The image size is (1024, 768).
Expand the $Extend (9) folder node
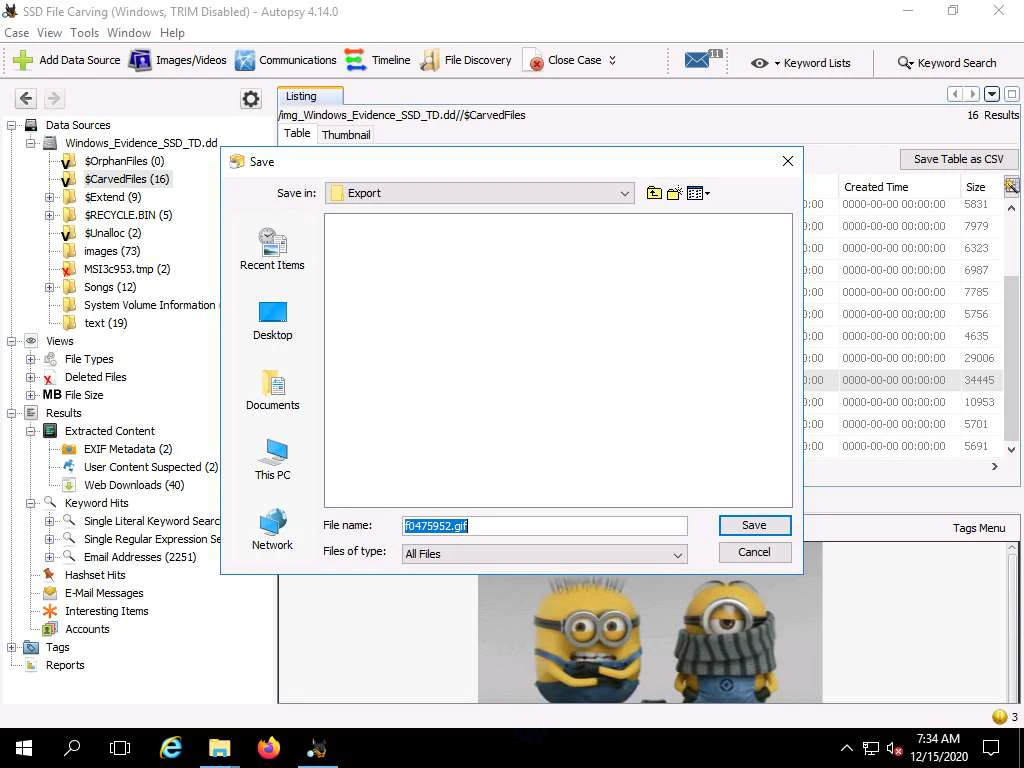click(x=49, y=197)
